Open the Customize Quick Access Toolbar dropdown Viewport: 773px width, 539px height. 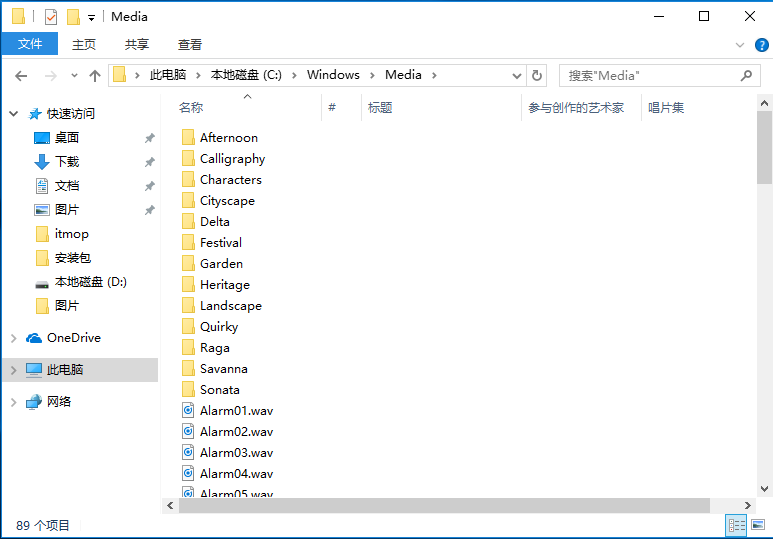click(91, 18)
